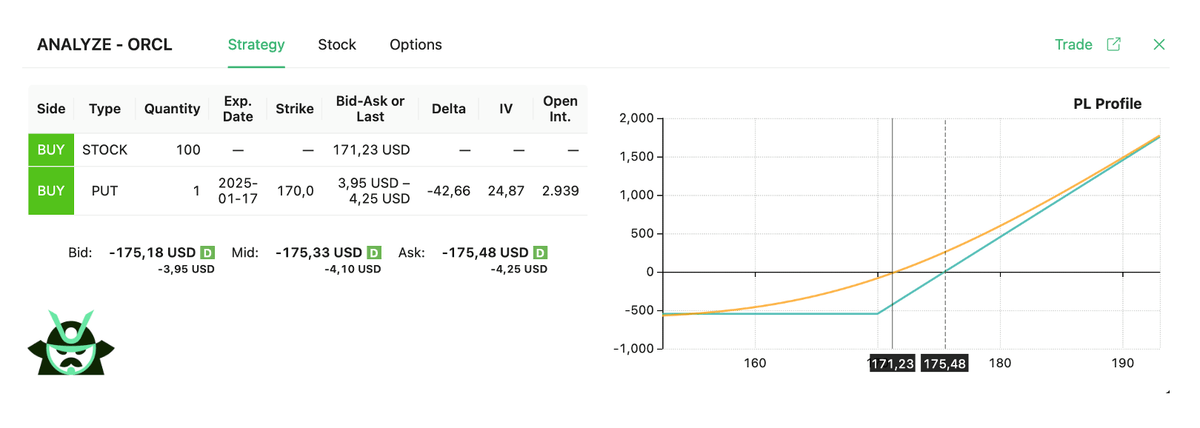
Task: Click the Trade link
Action: coord(1073,45)
